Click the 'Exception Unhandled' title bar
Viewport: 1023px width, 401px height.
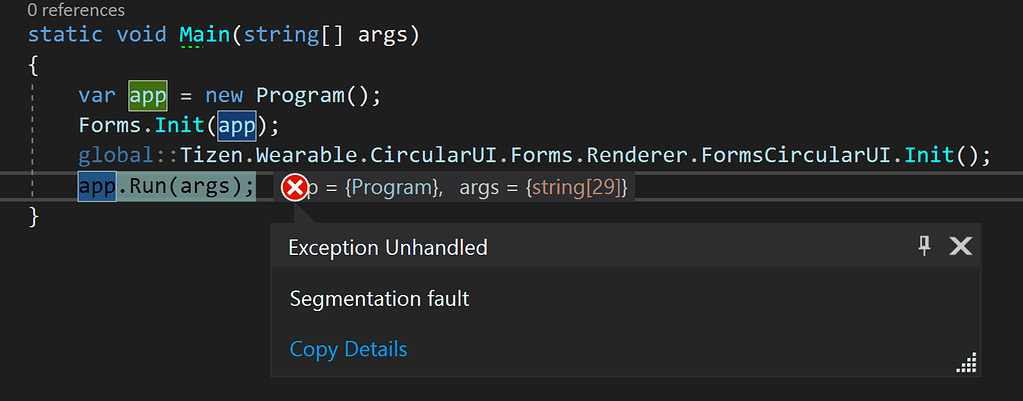click(x=625, y=245)
